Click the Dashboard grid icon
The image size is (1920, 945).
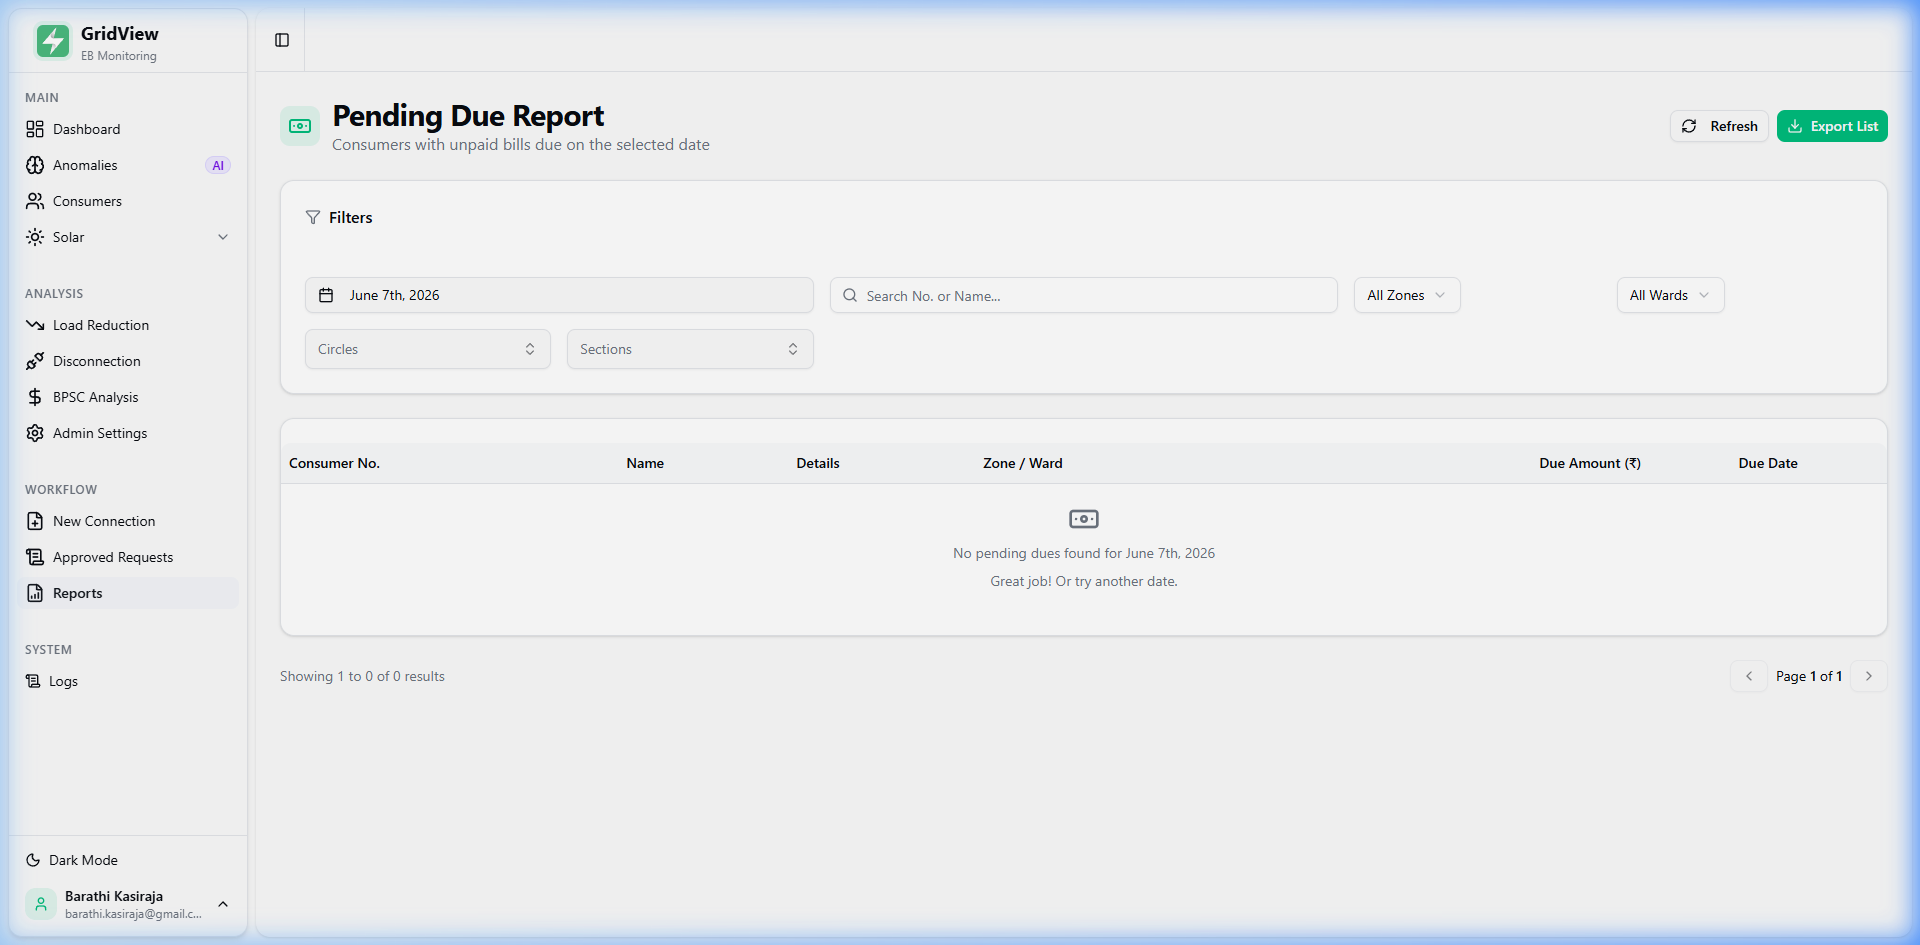(x=35, y=129)
